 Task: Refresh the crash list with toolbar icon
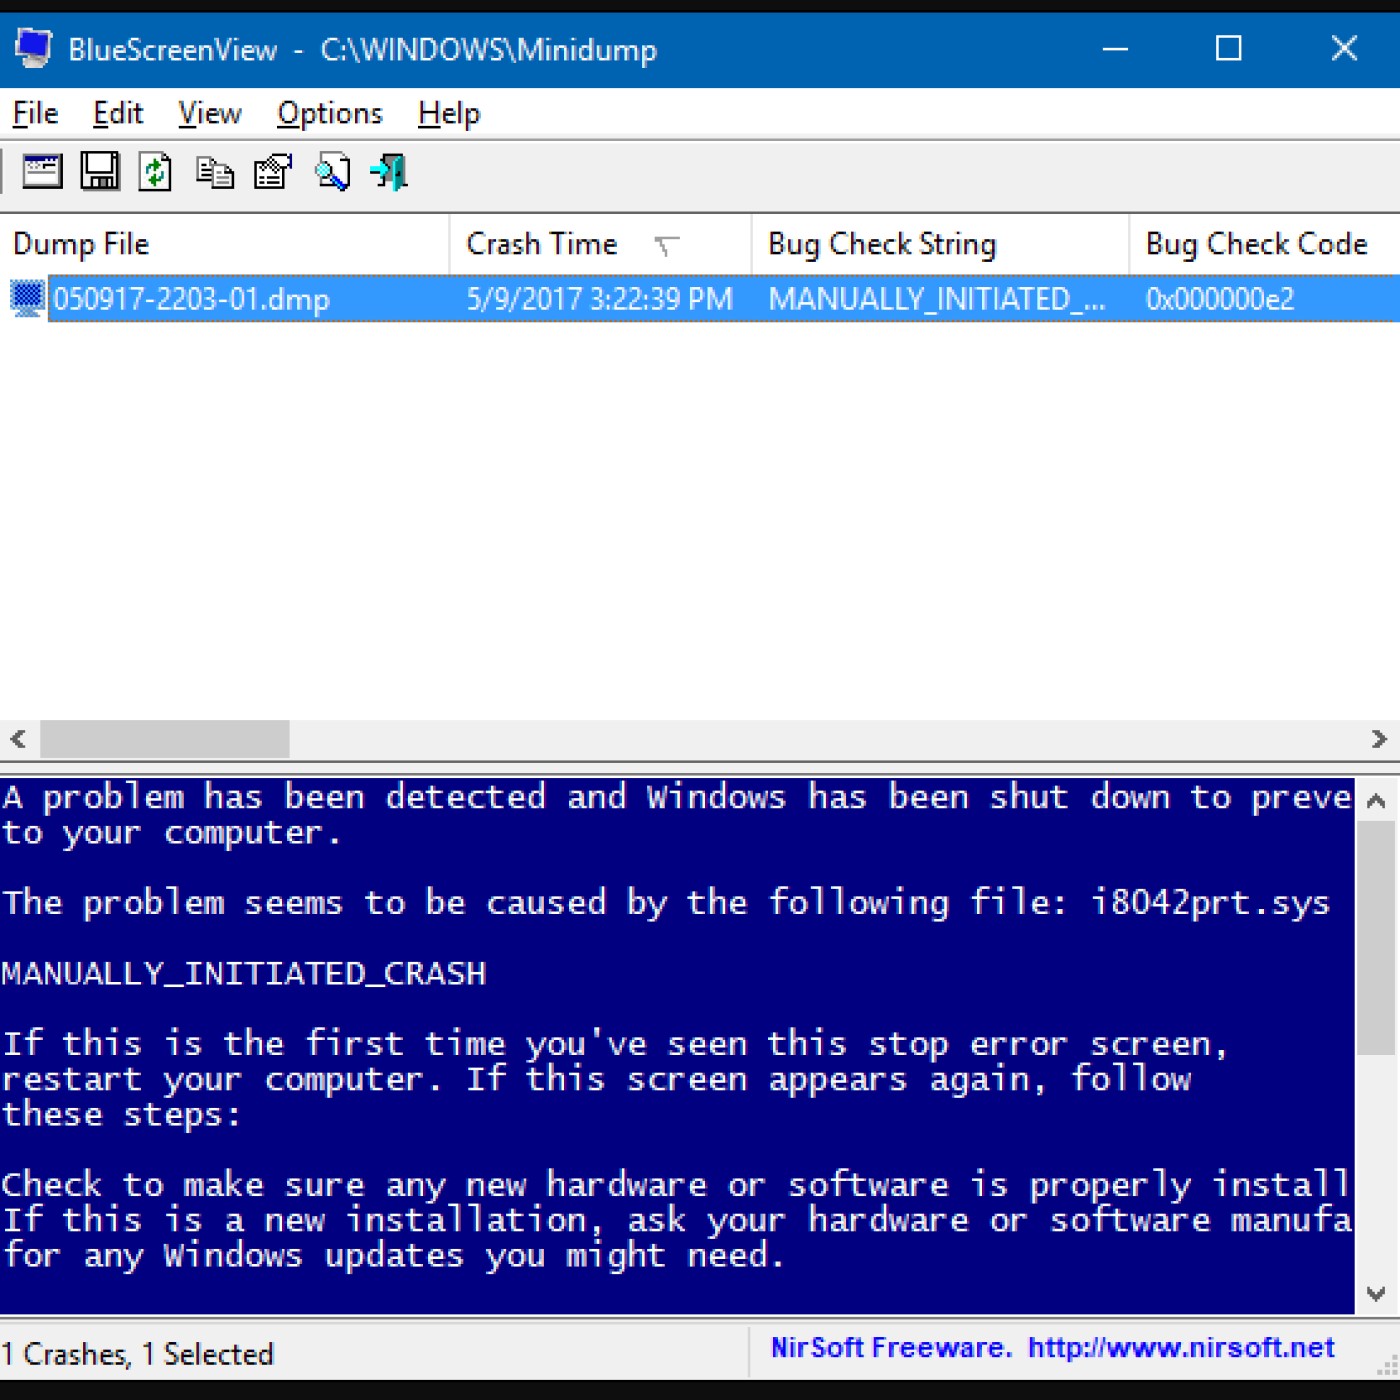(155, 172)
